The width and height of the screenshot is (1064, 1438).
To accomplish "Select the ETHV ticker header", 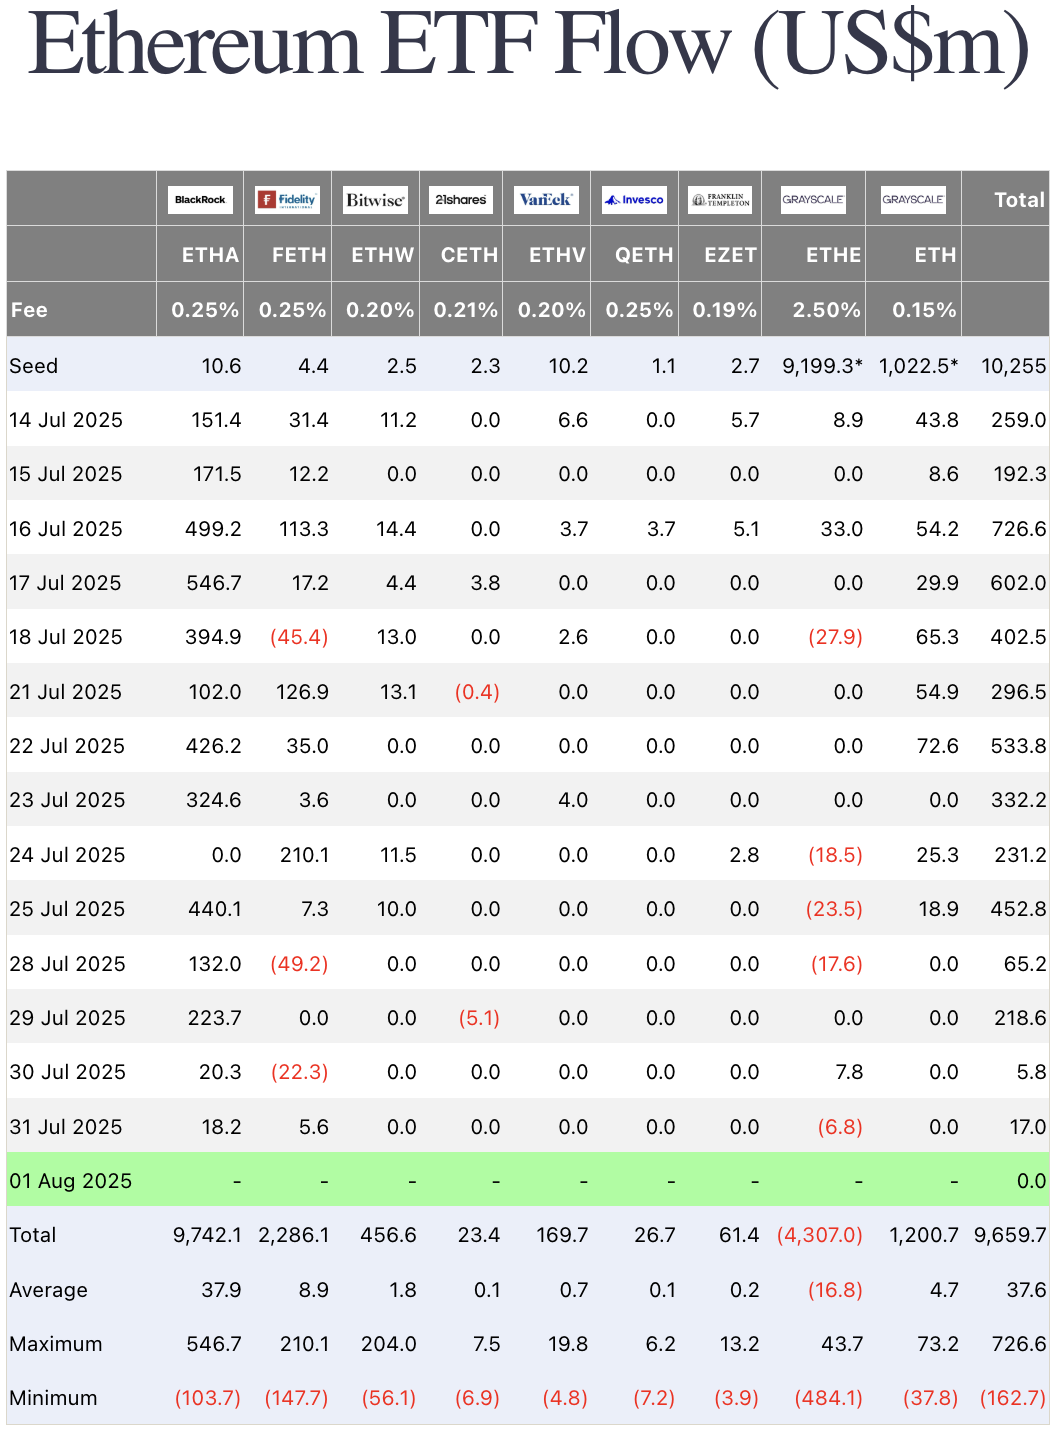I will point(557,255).
